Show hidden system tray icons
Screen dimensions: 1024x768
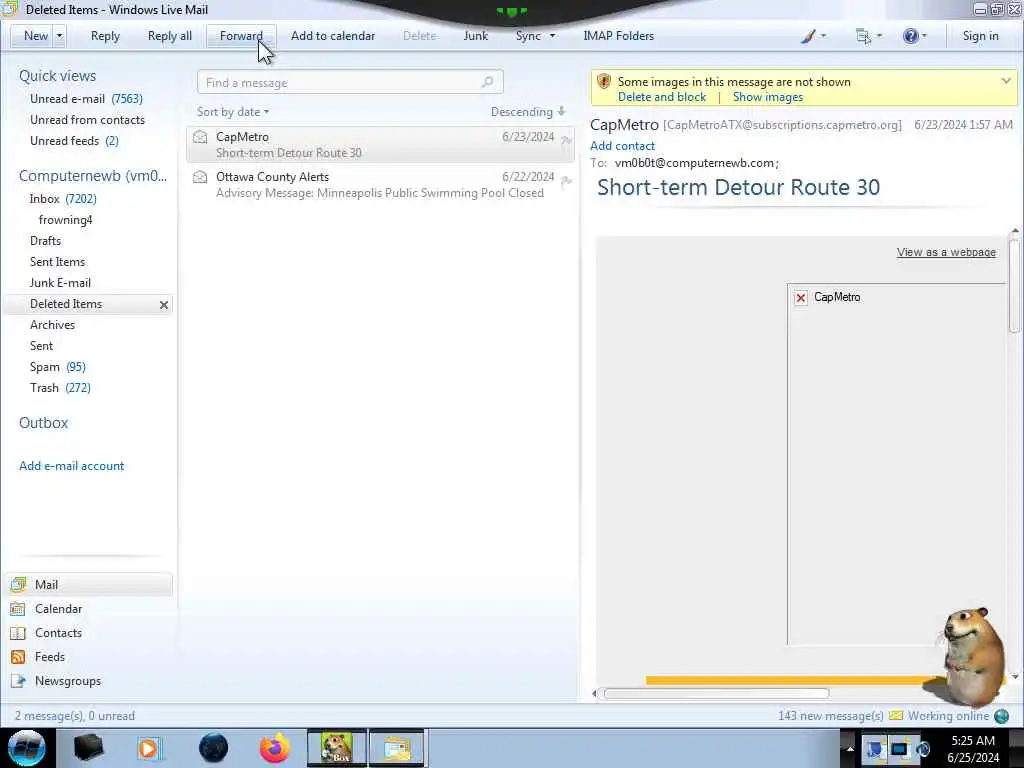(850, 748)
